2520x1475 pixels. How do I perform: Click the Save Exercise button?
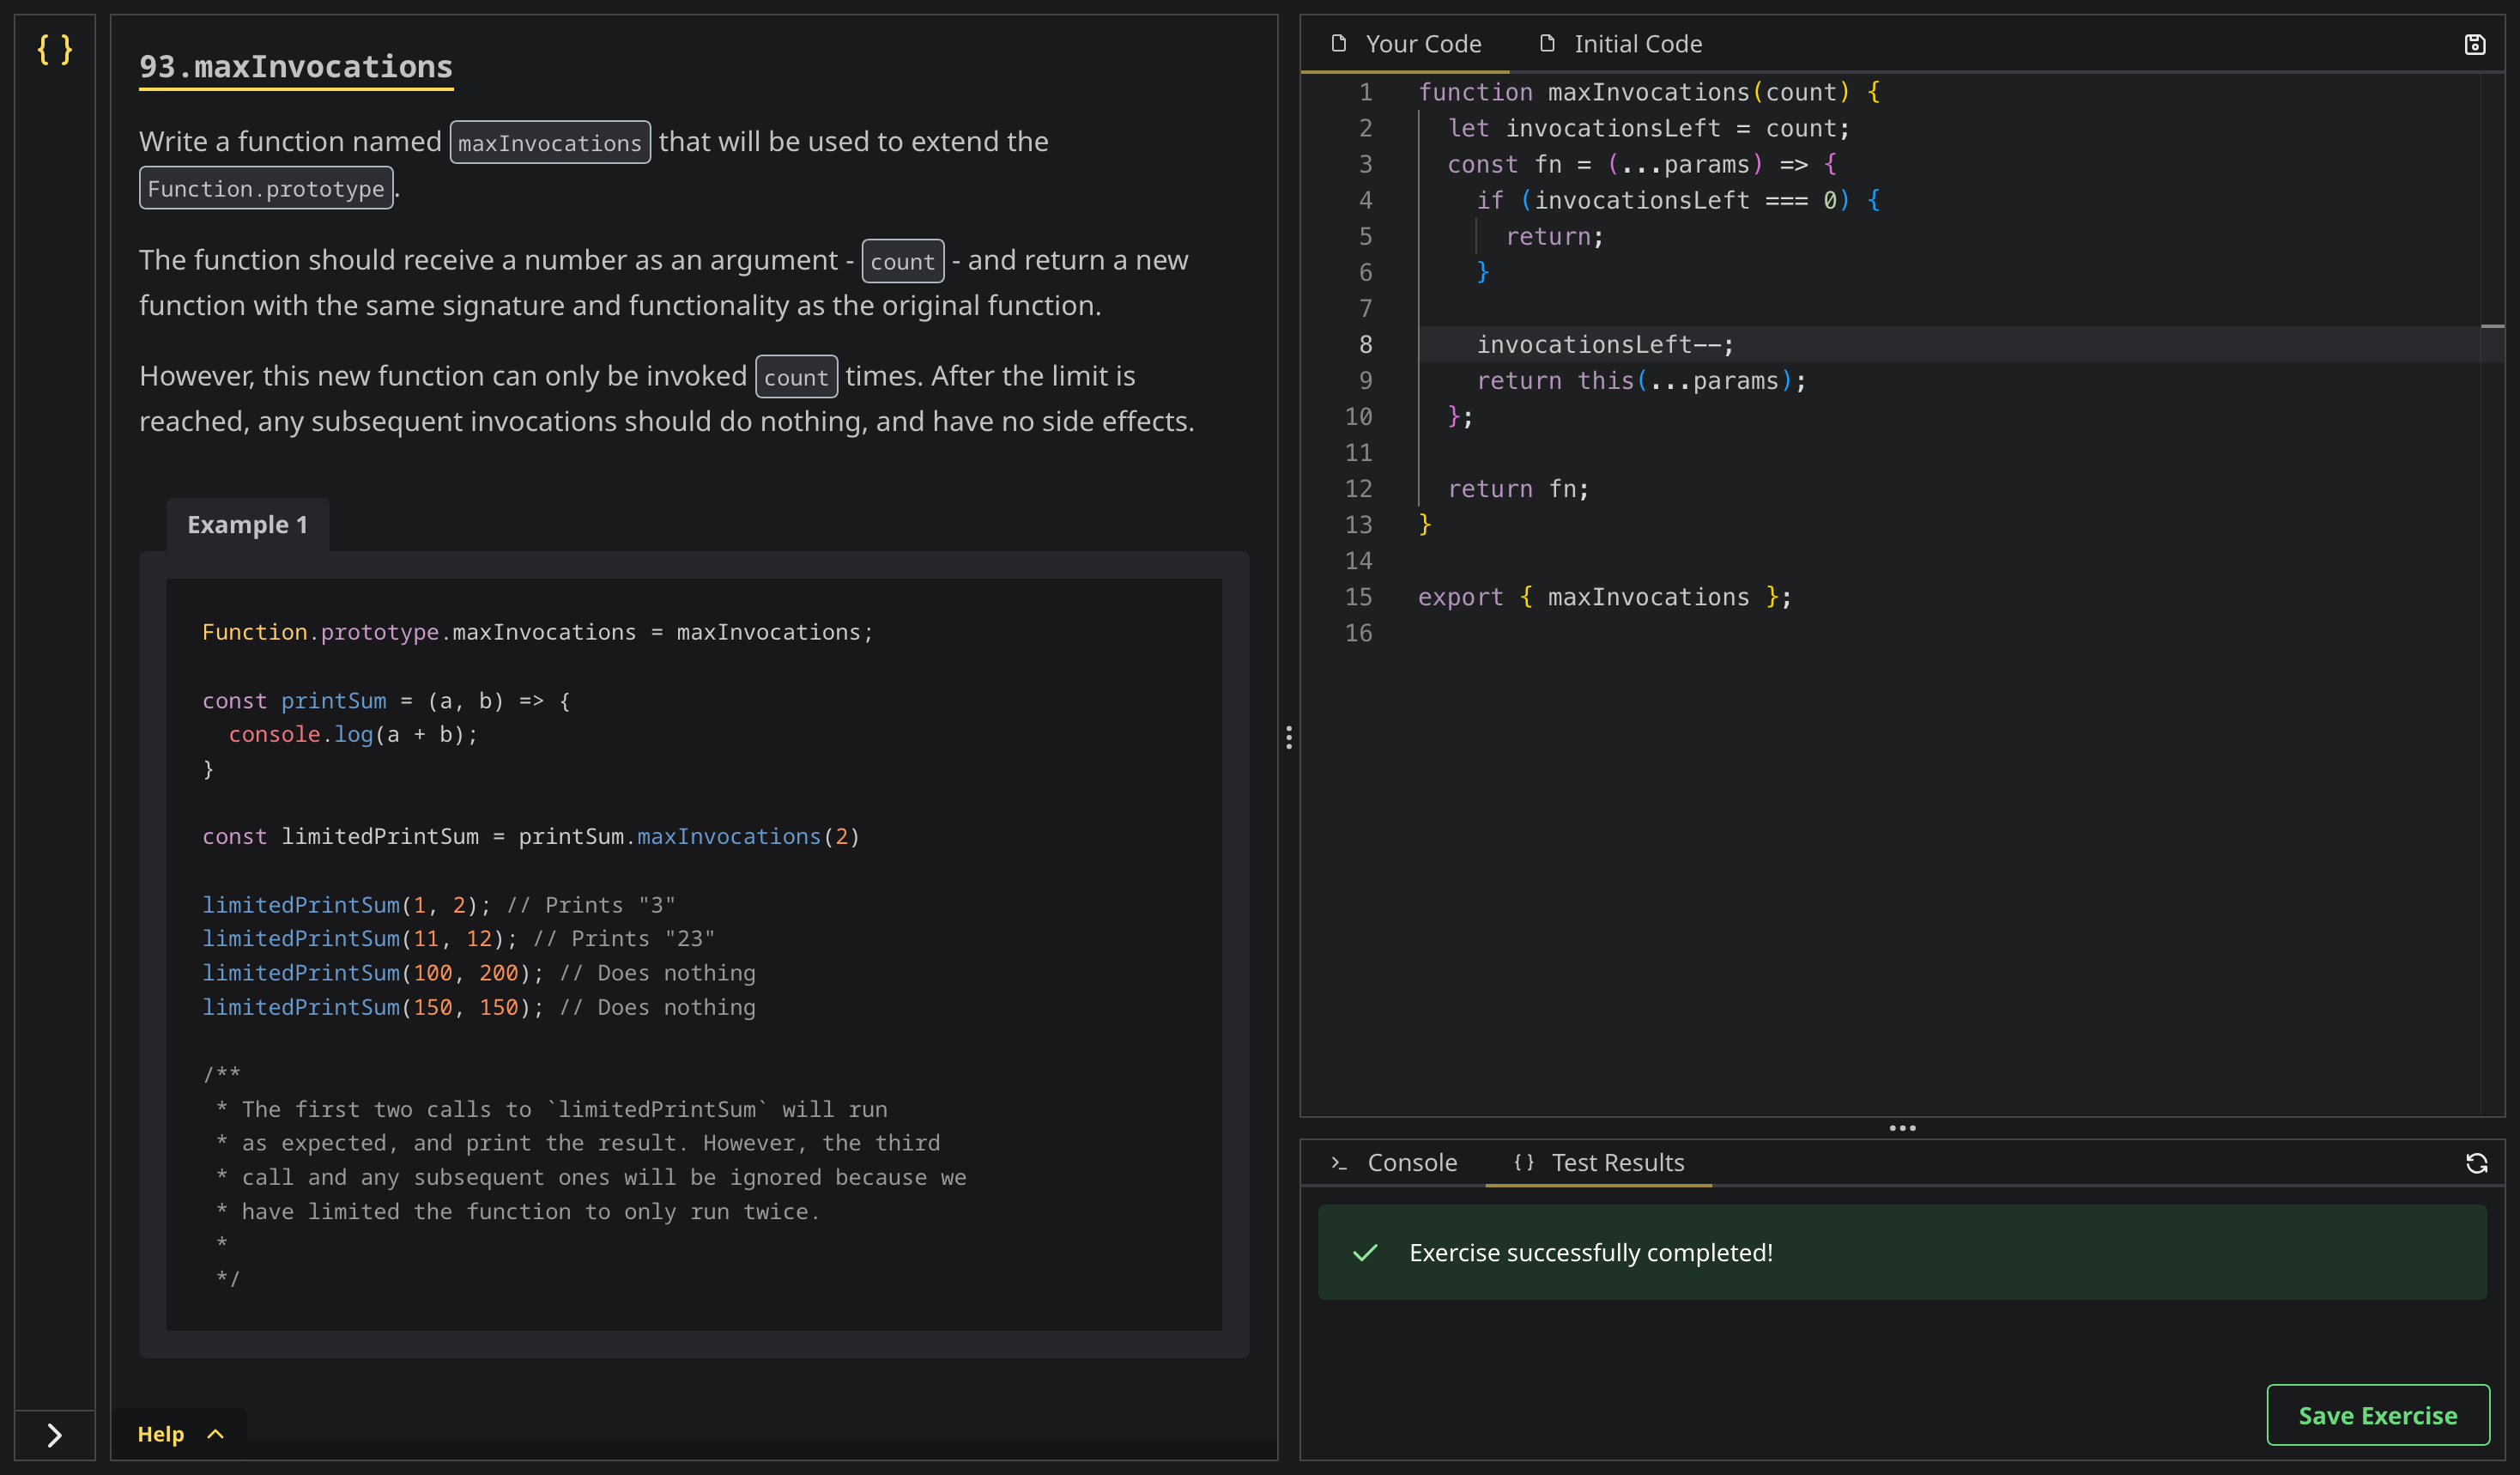pyautogui.click(x=2378, y=1415)
